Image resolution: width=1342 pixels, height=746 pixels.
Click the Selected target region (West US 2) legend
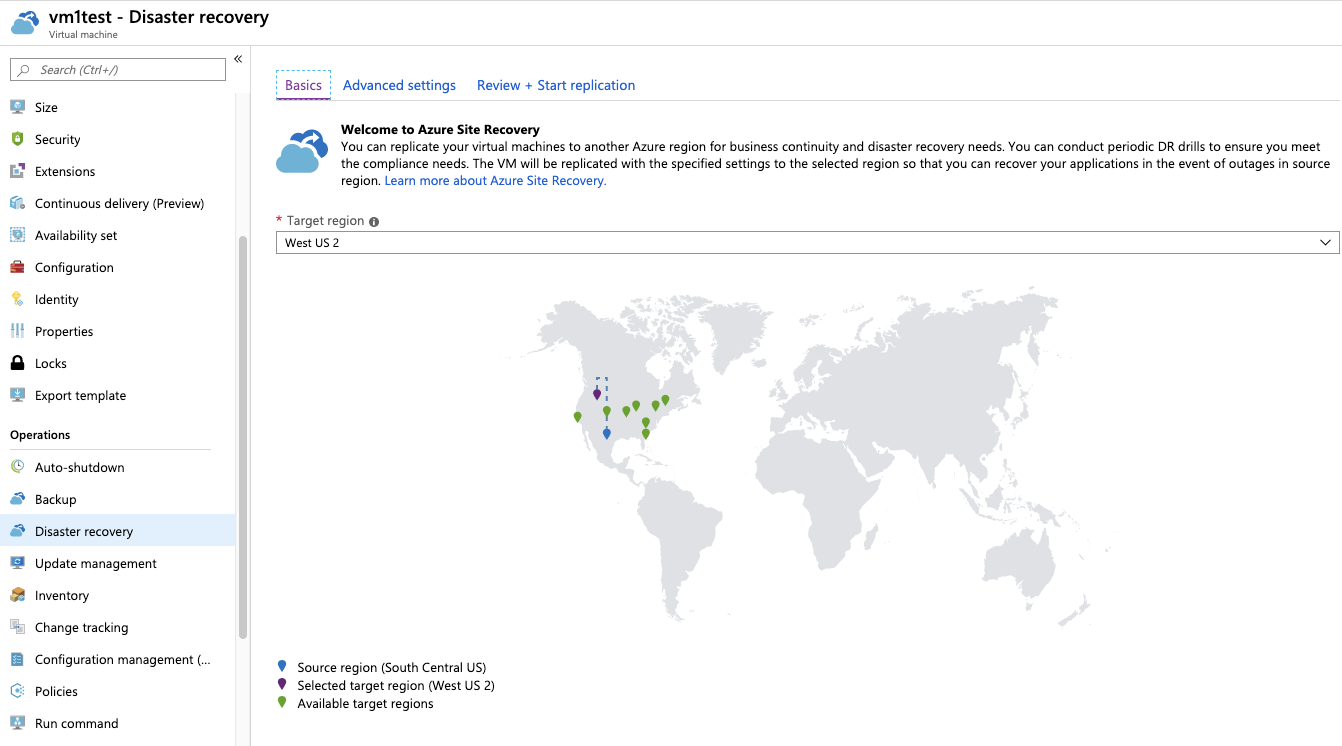(x=396, y=685)
